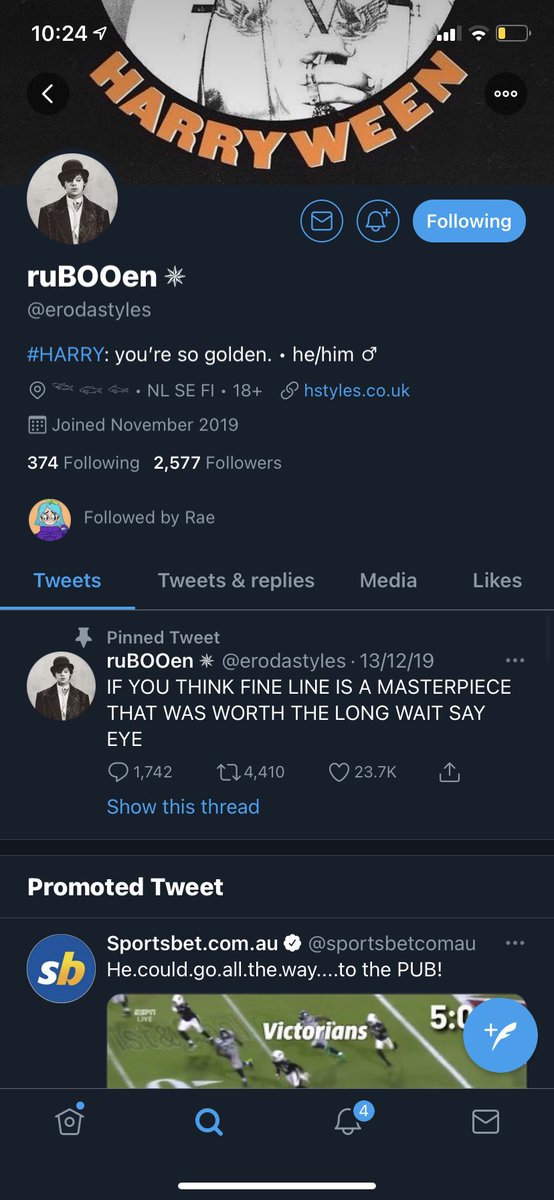Image resolution: width=554 pixels, height=1200 pixels.
Task: Toggle the Following button
Action: [x=468, y=222]
